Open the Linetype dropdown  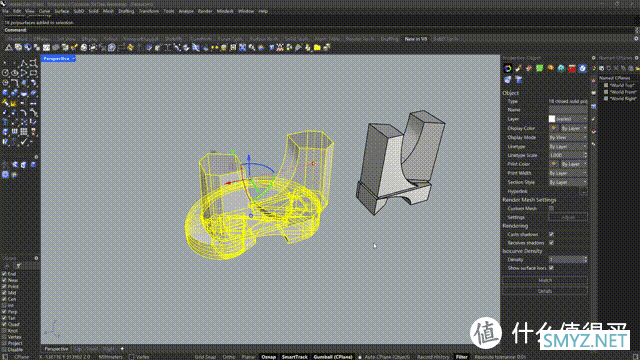tap(568, 147)
